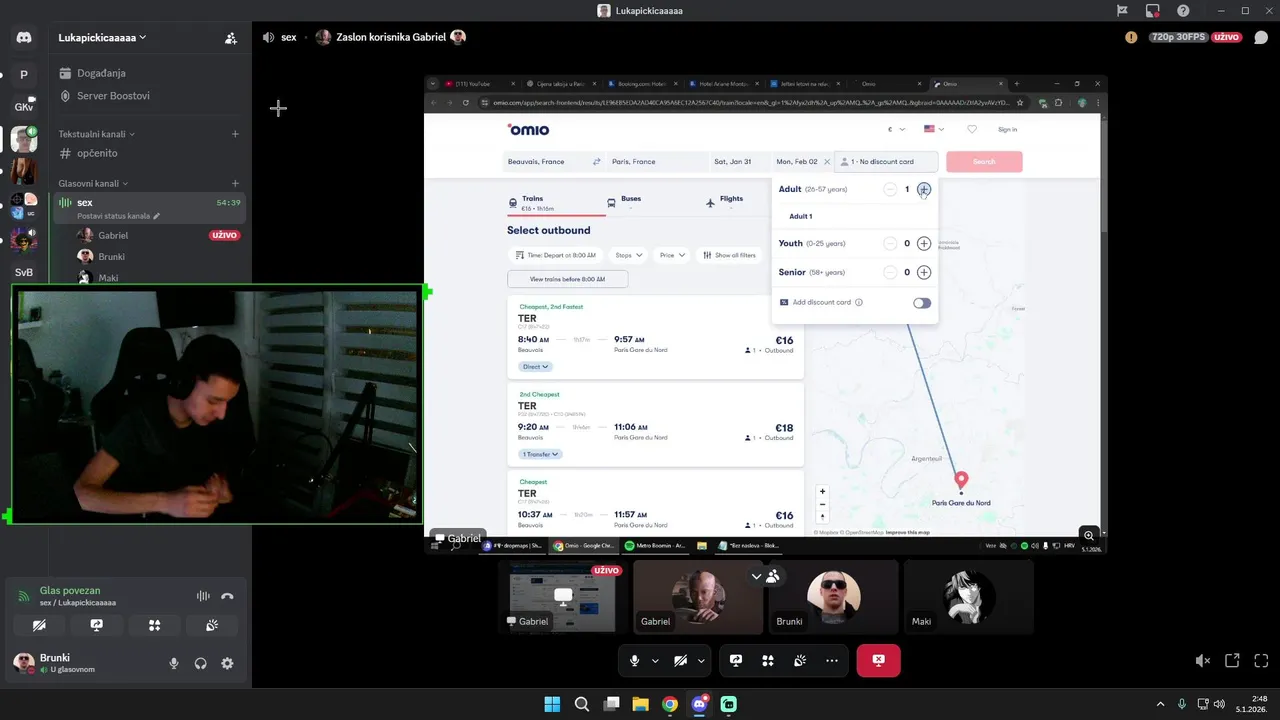Open noise suppression settings in voice panel
Viewport: 1280px width, 720px height.
tap(203, 596)
